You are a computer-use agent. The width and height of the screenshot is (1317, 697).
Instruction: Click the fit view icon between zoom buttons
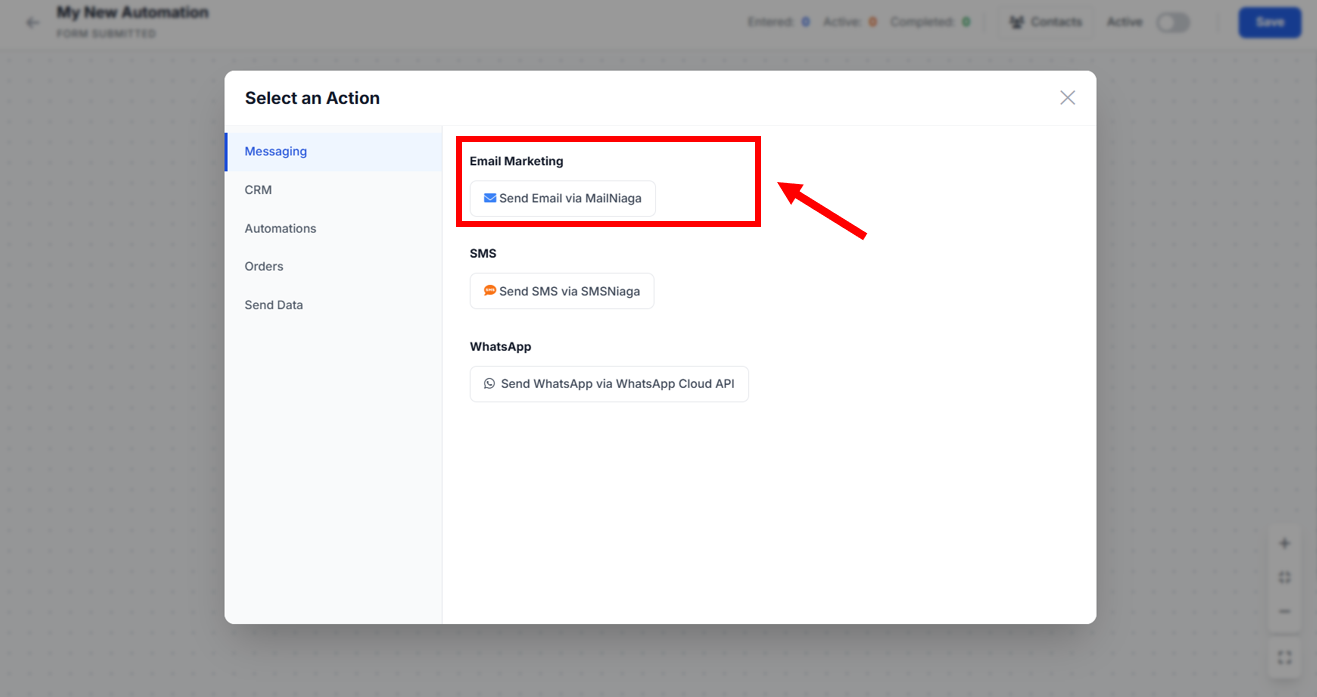pos(1285,578)
